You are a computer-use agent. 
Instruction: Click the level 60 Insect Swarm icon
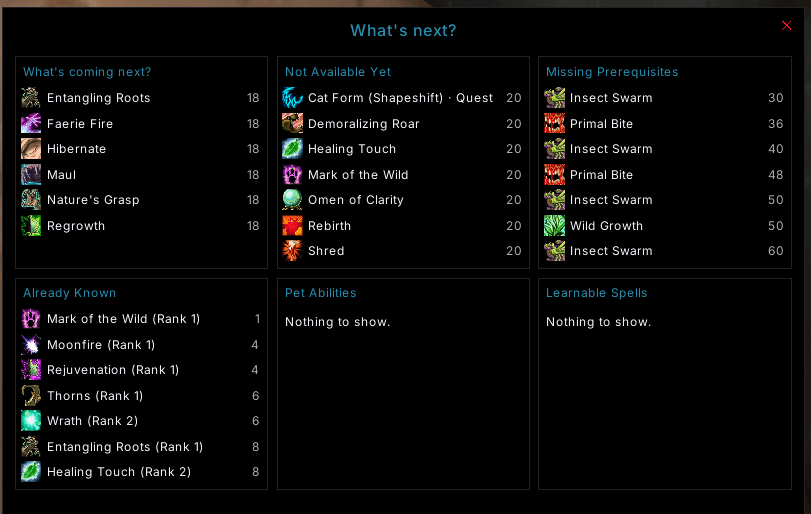tap(554, 251)
